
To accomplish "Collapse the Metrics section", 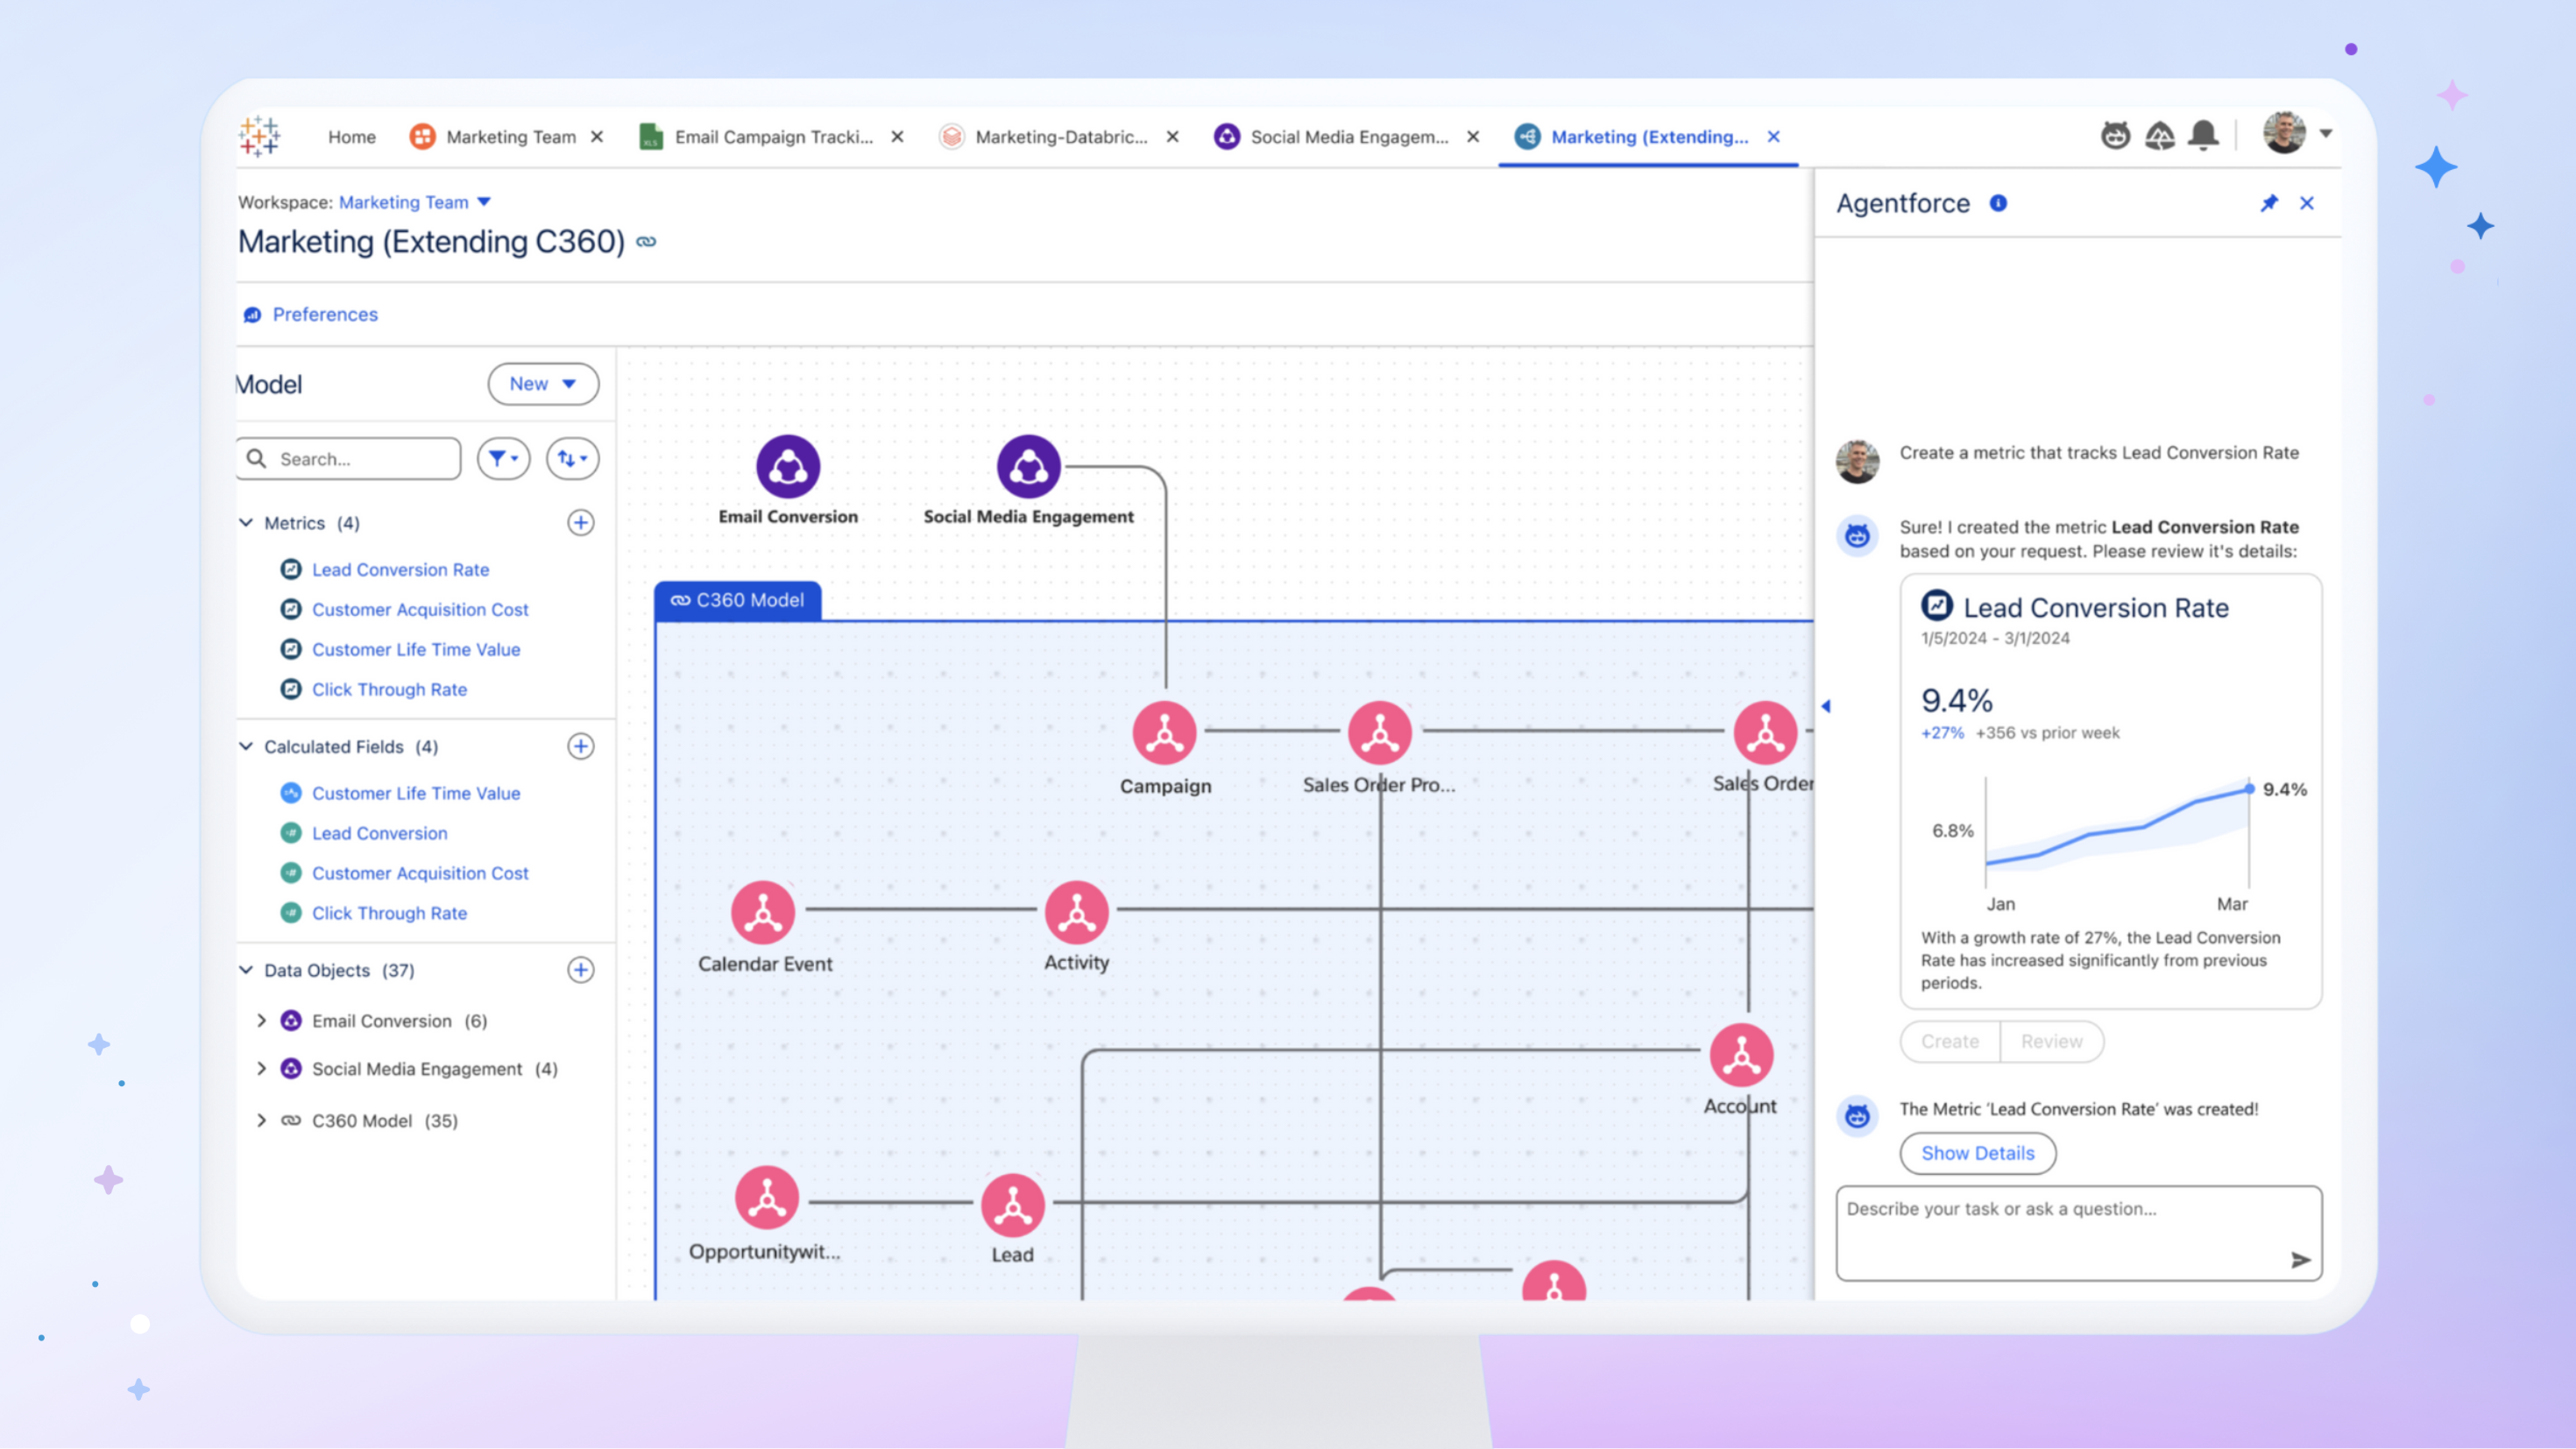I will coord(246,522).
